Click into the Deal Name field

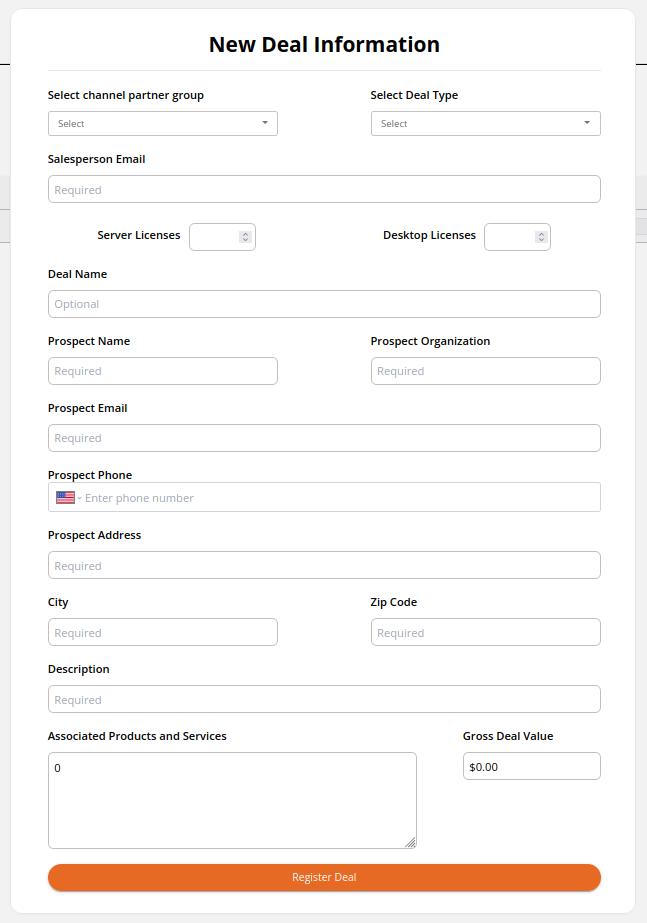tap(324, 304)
